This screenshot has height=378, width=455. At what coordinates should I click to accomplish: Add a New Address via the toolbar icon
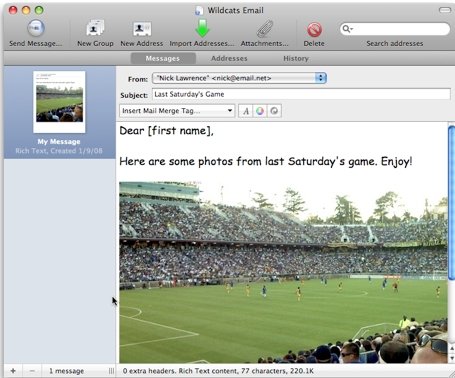point(142,29)
